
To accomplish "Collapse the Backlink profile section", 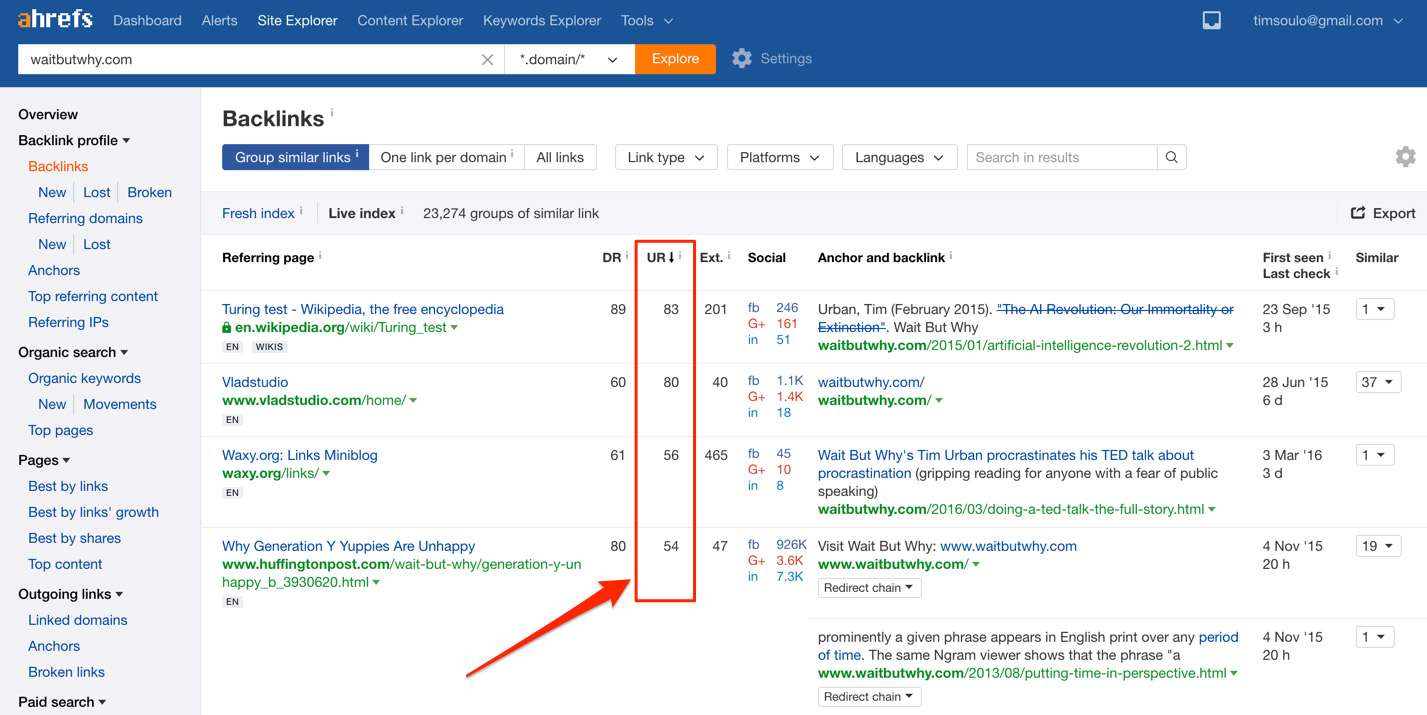I will coord(74,141).
